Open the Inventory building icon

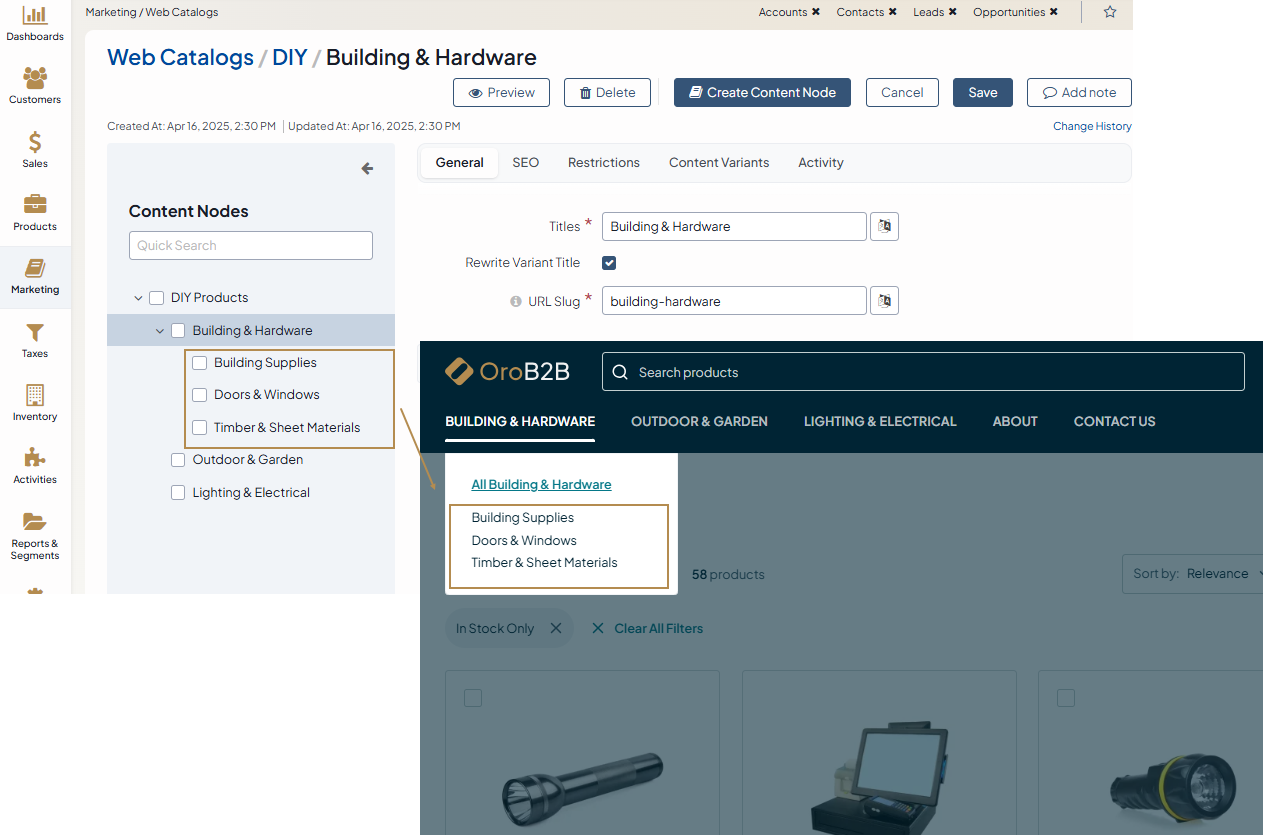coord(35,395)
